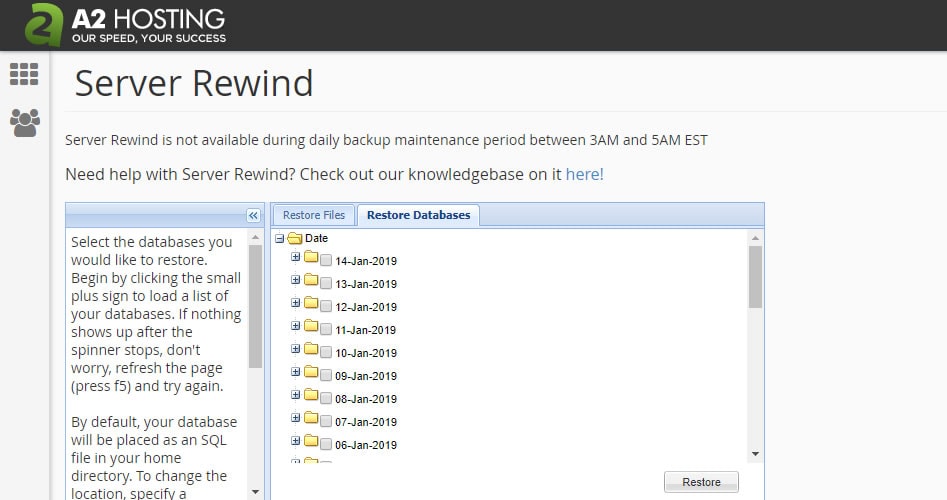Switch to the Restore Files tab
Screen dimensions: 947x500
[x=313, y=215]
